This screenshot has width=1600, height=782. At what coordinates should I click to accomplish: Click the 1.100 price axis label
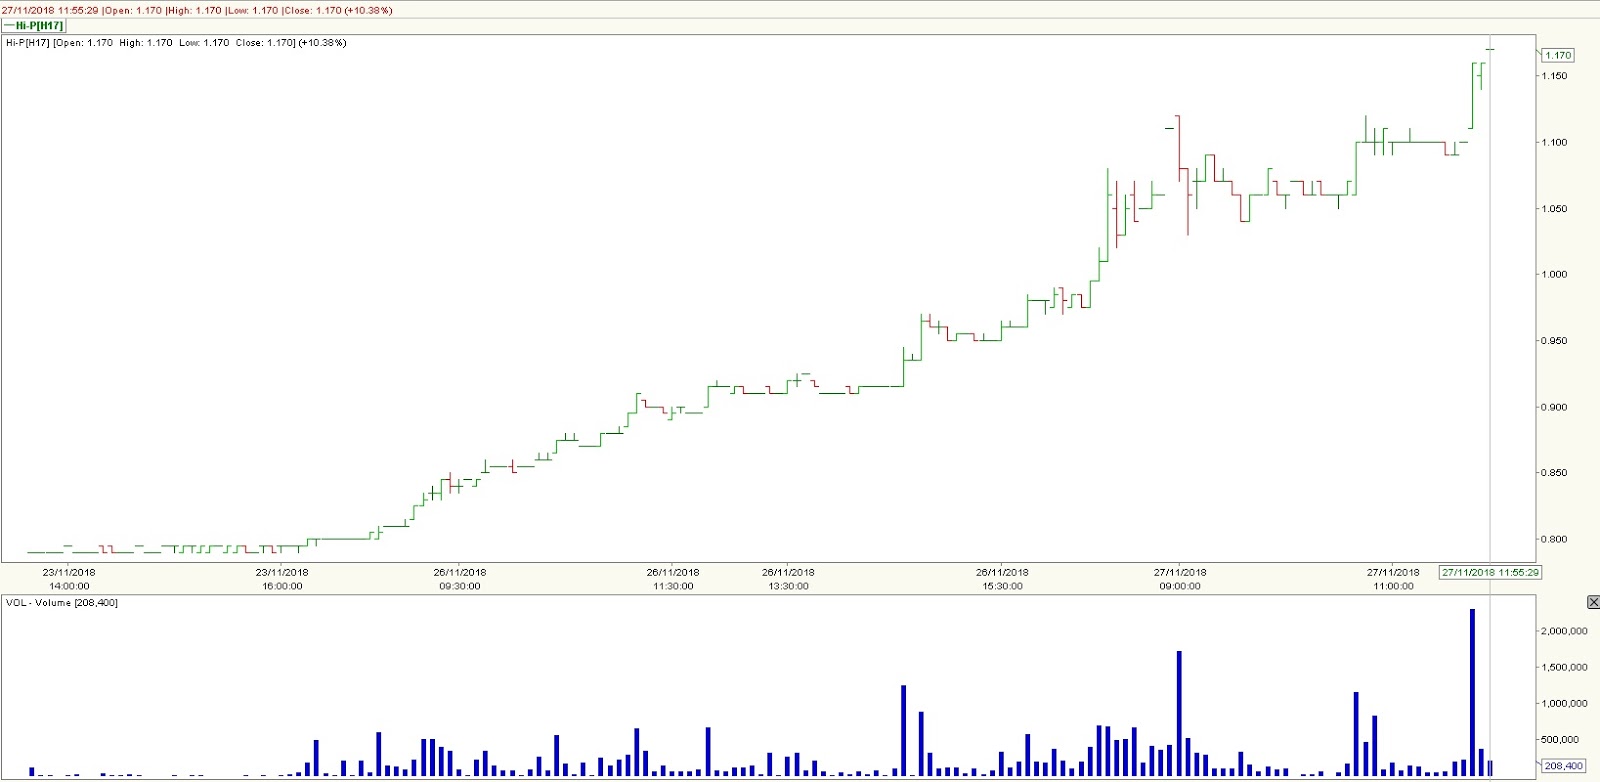click(1554, 142)
